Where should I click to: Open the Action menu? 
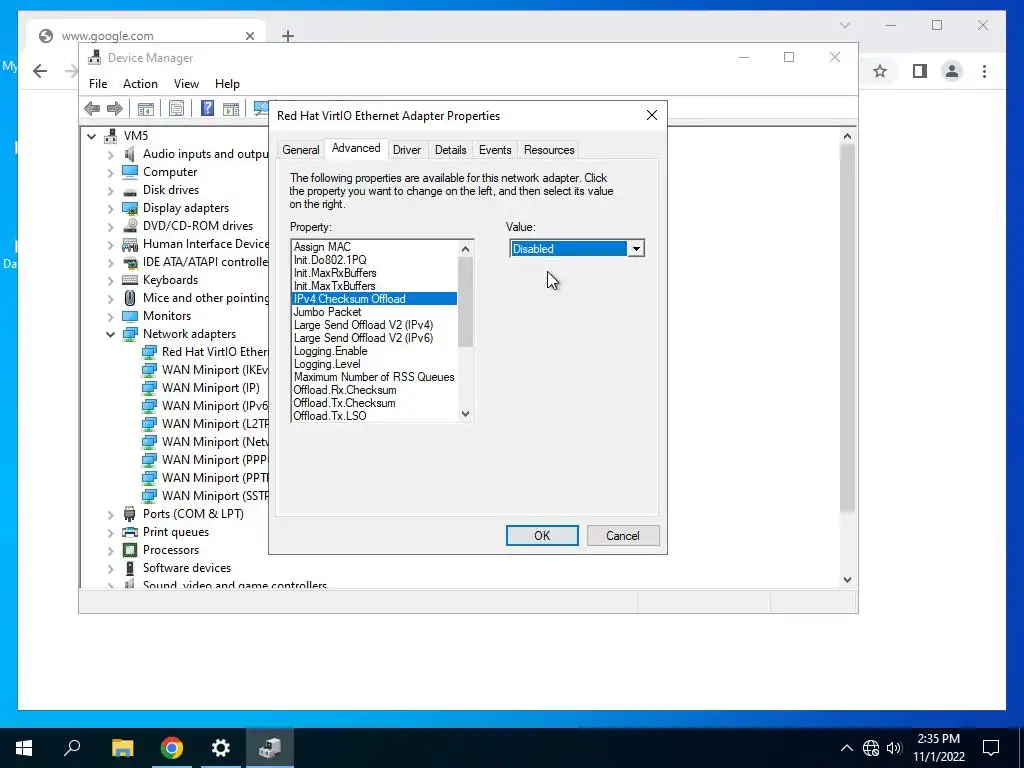click(x=140, y=84)
